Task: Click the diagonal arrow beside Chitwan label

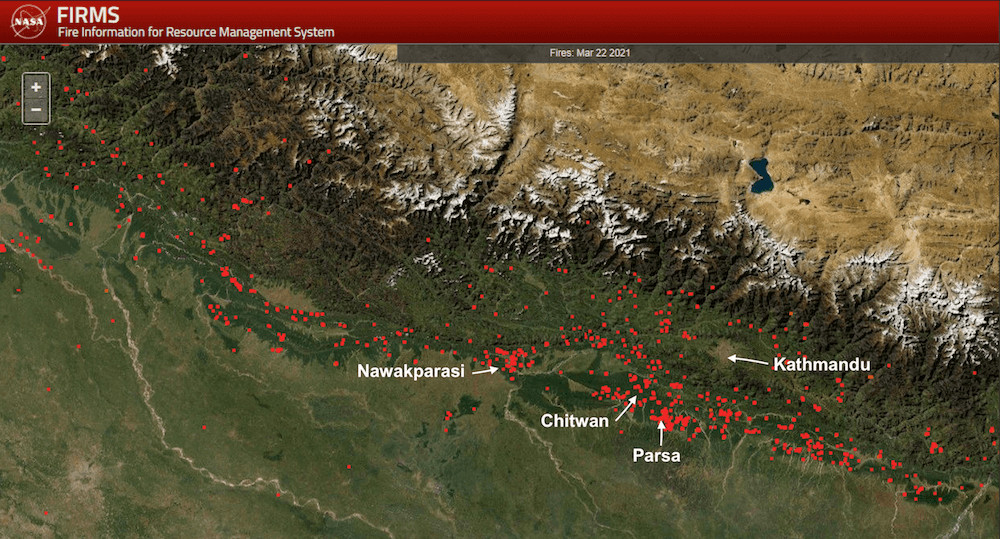Action: click(625, 407)
